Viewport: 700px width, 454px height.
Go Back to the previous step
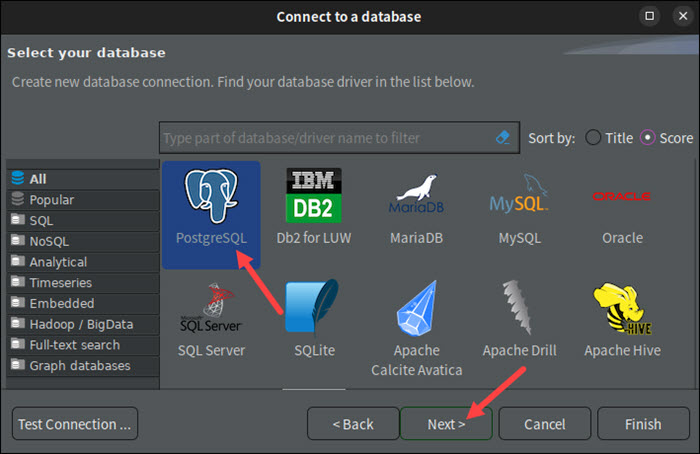tap(353, 424)
